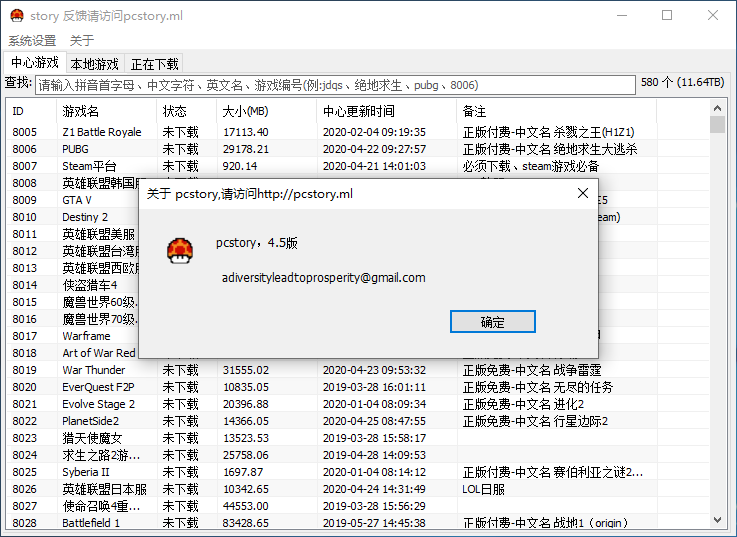Click ID 8024 cell
The height and width of the screenshot is (537, 737).
24,455
